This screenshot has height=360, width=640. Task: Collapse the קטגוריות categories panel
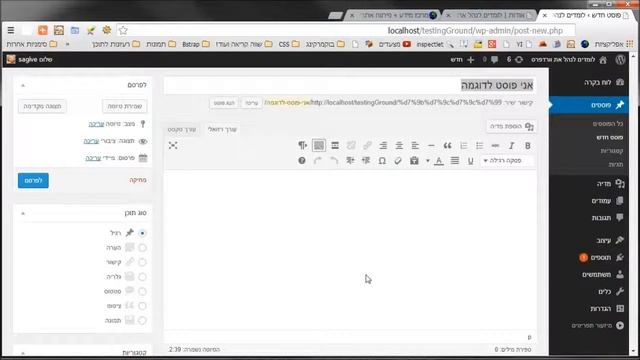tap(23, 353)
